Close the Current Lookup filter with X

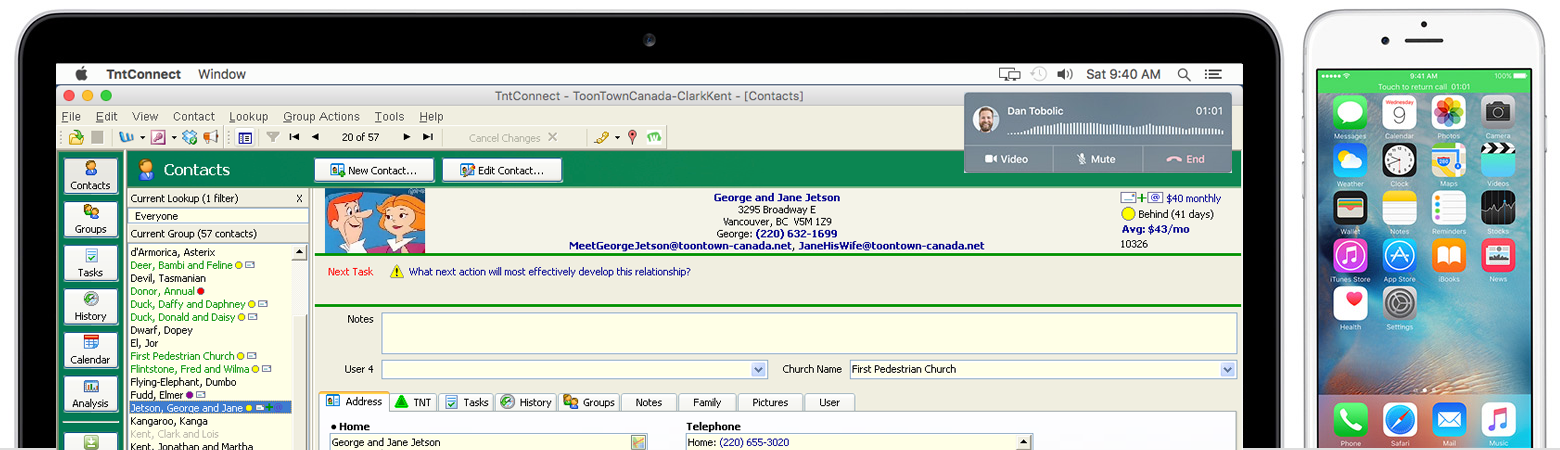tap(299, 198)
